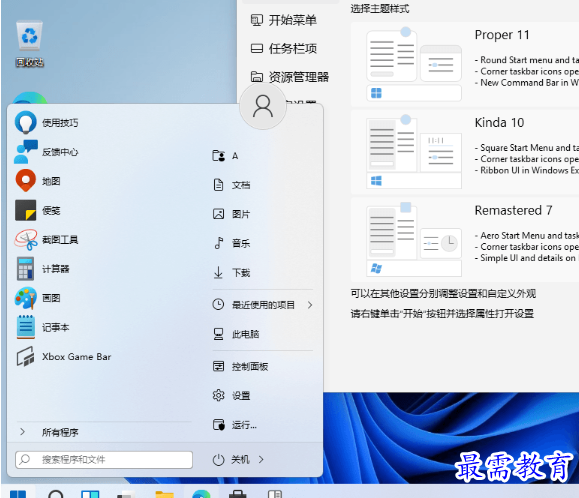The height and width of the screenshot is (498, 579).
Task: Open the Xbox Game Bar icon
Action: pyautogui.click(x=25, y=356)
